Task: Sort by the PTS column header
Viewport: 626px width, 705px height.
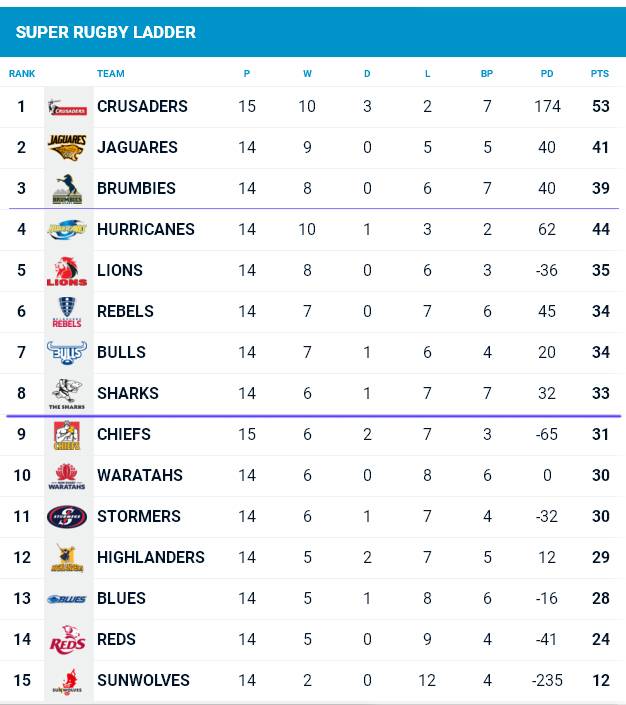Action: 599,74
